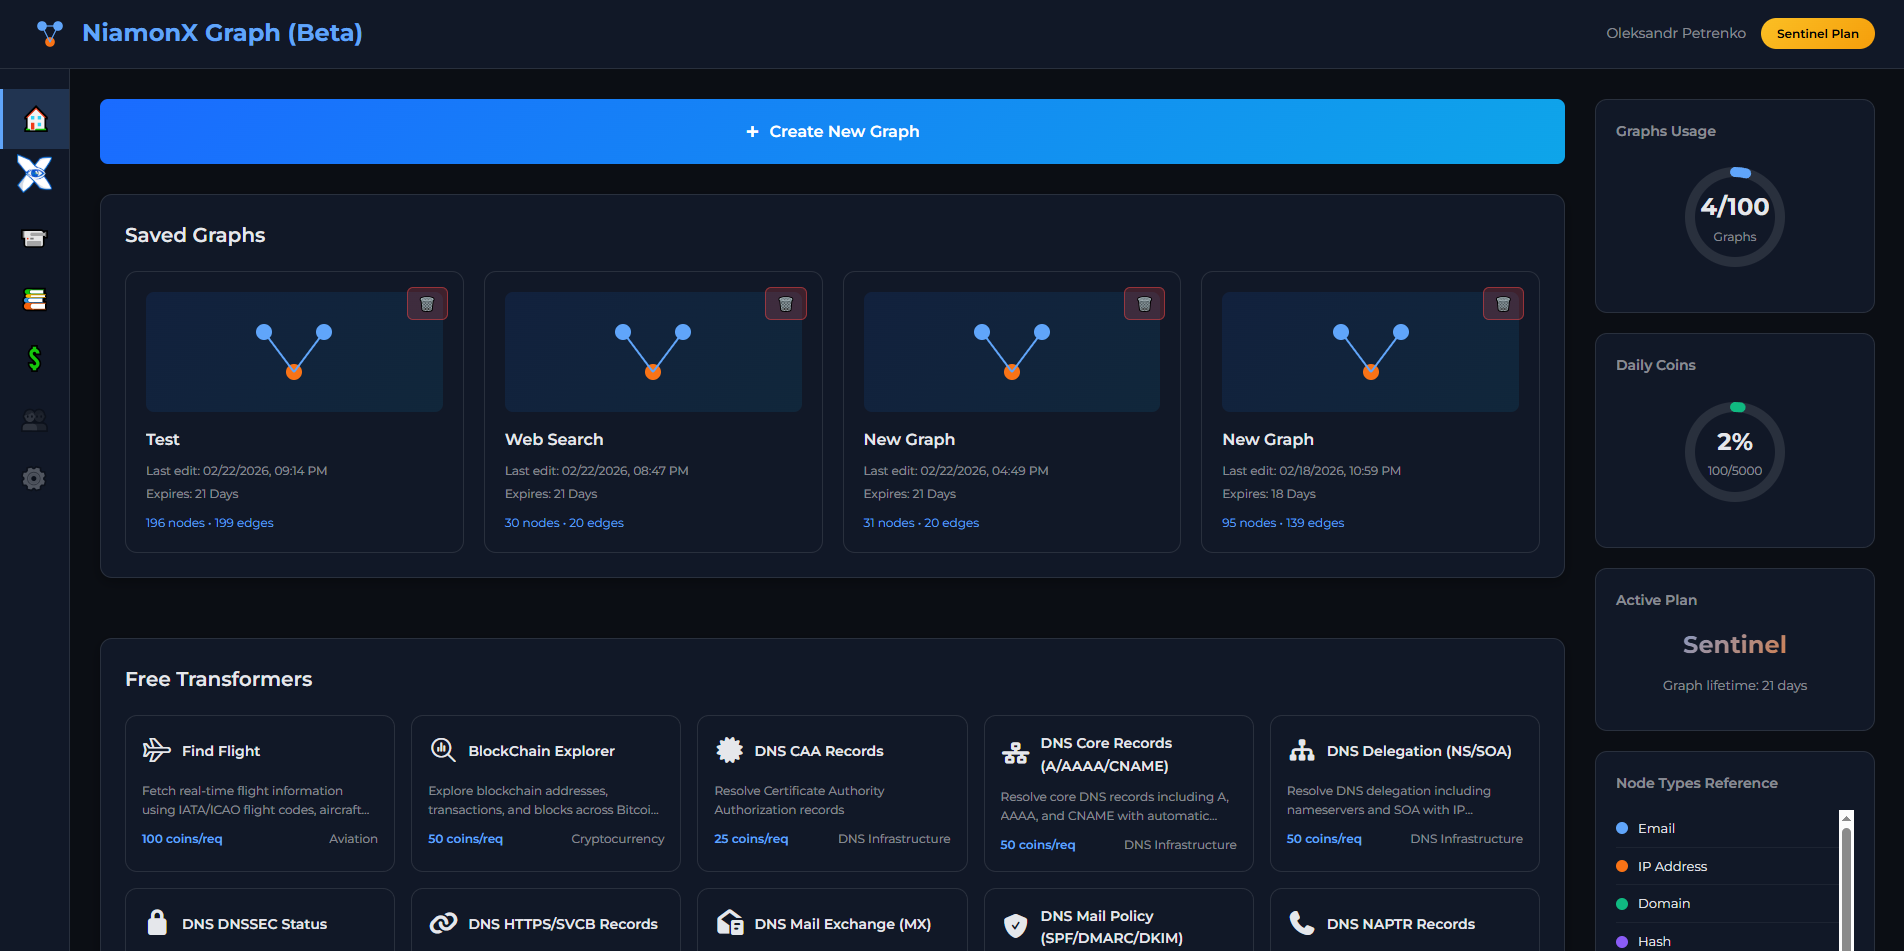This screenshot has width=1904, height=951.
Task: Click the Oleksandr Petrenko user name
Action: [x=1676, y=33]
